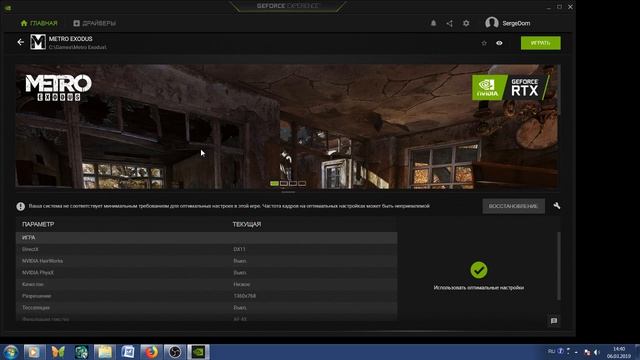
Task: Click the 1360x768 resolution value
Action: [244, 296]
